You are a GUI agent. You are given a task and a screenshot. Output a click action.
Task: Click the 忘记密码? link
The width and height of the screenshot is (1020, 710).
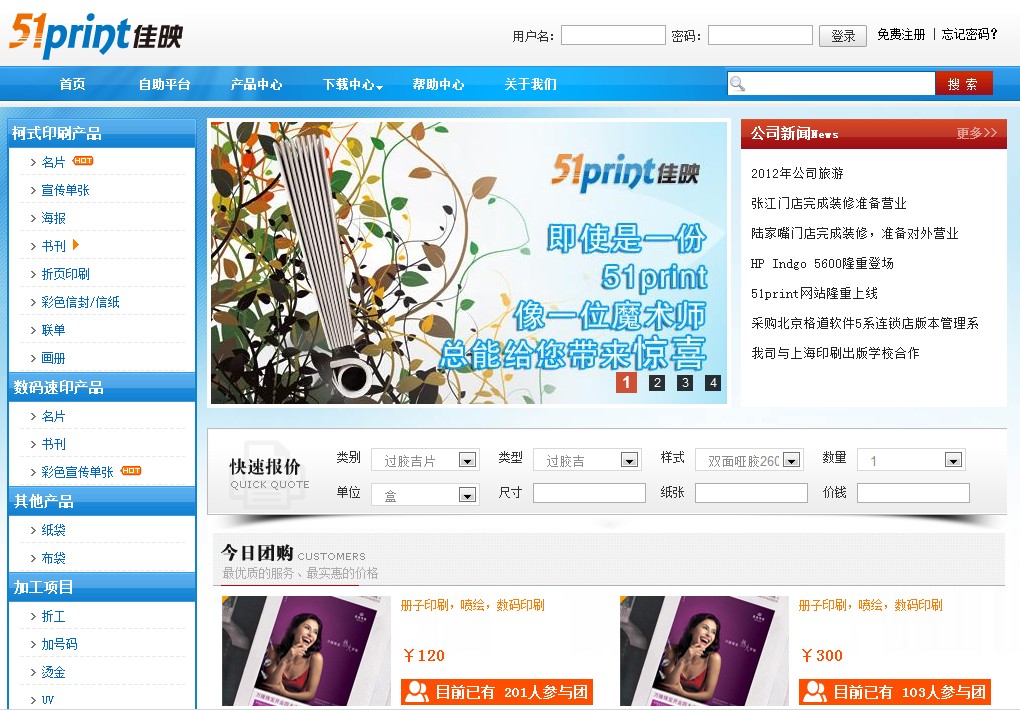969,34
